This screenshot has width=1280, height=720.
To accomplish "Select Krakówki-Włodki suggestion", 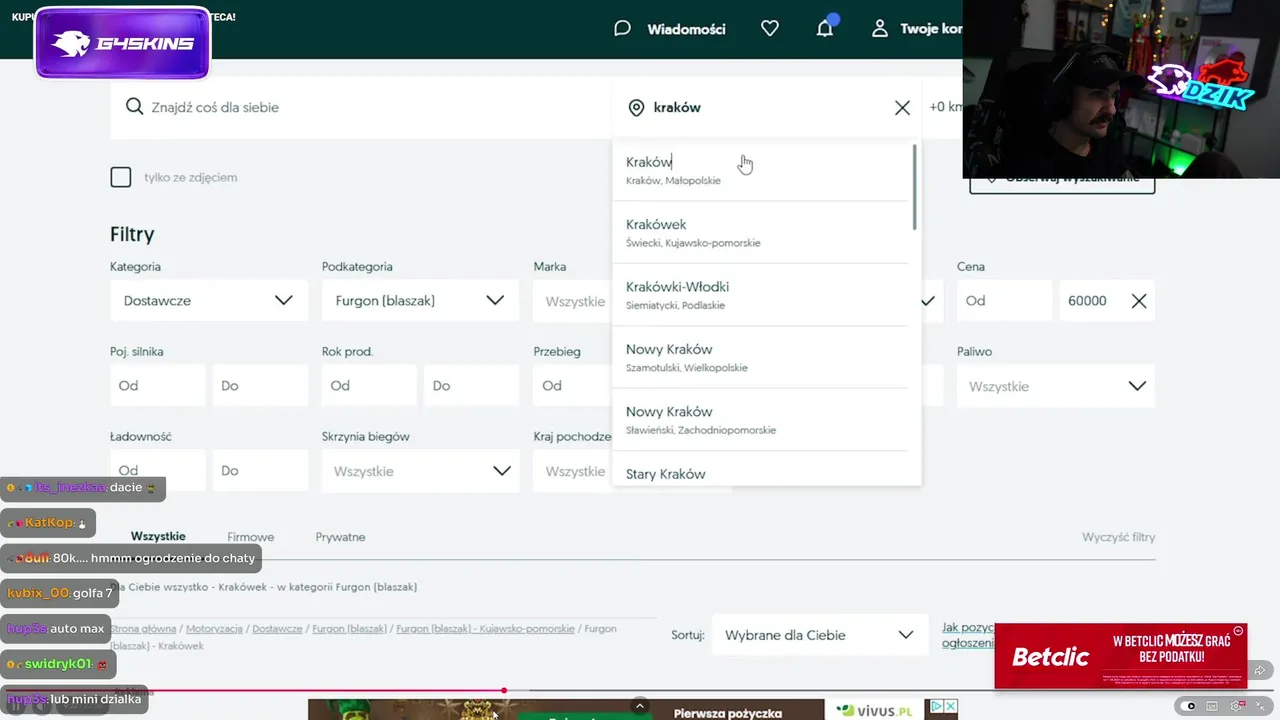I will (x=761, y=295).
